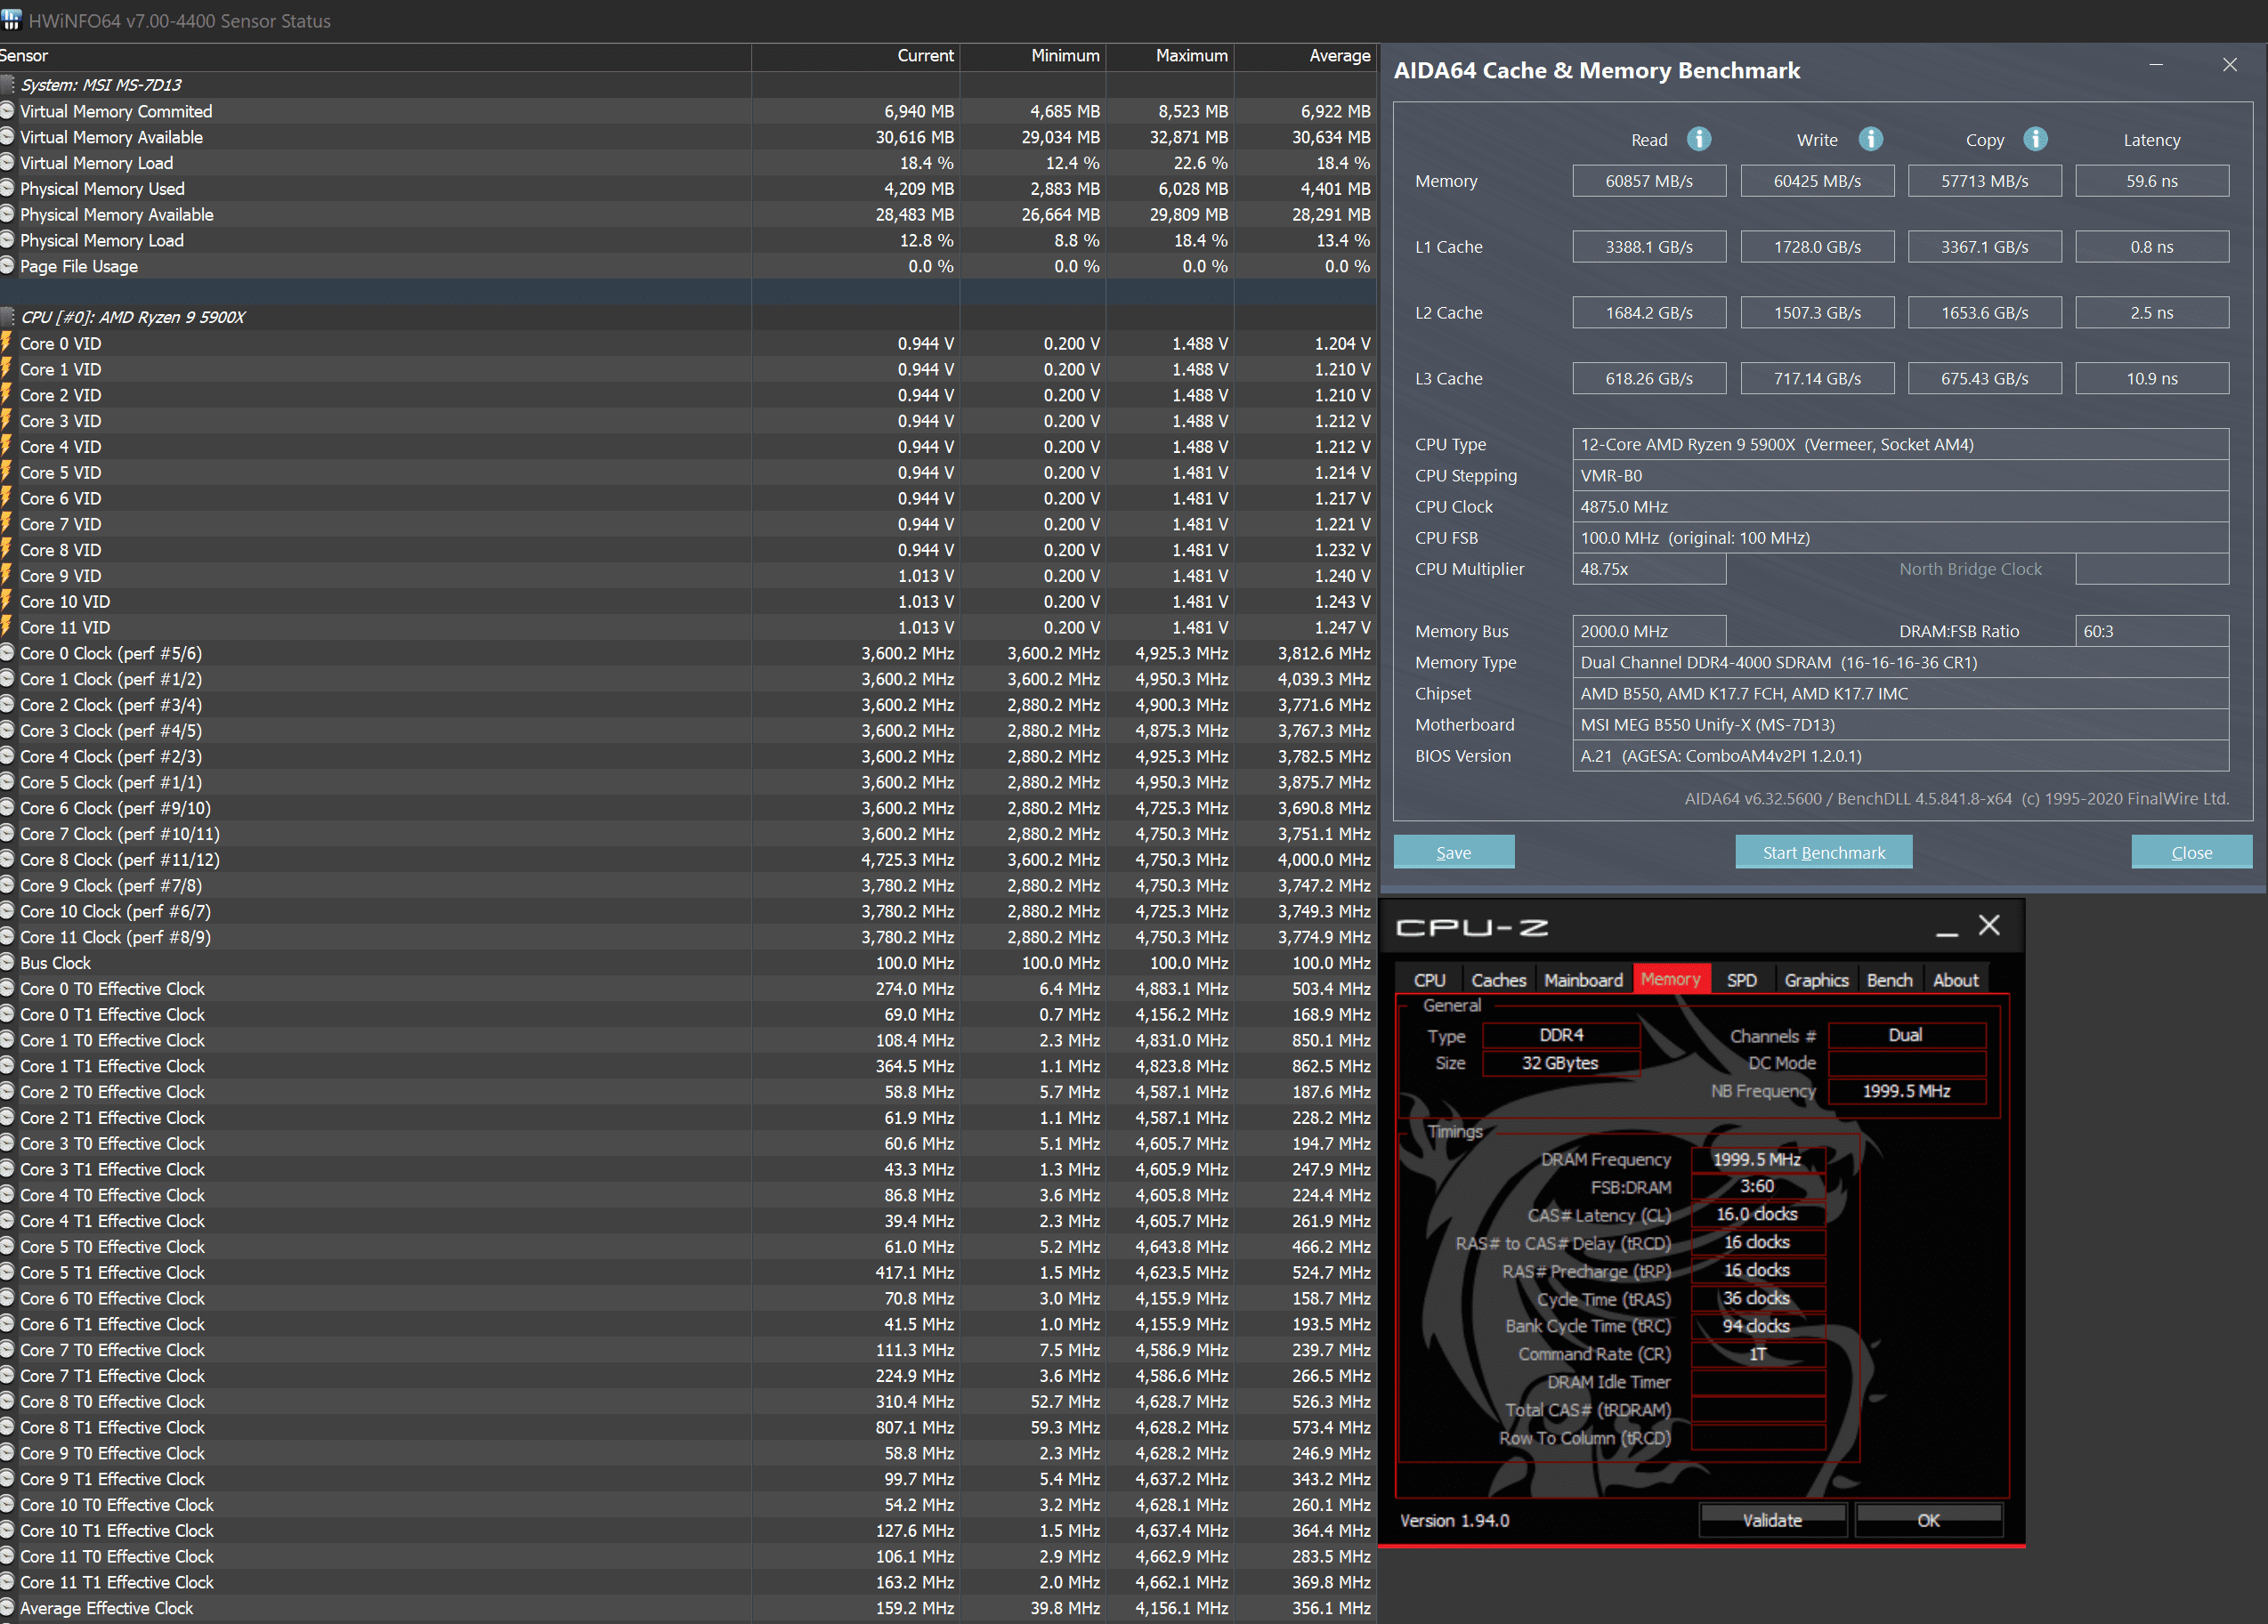
Task: Click the Bank Cycle Time 94 clocks field
Action: tap(1757, 1326)
